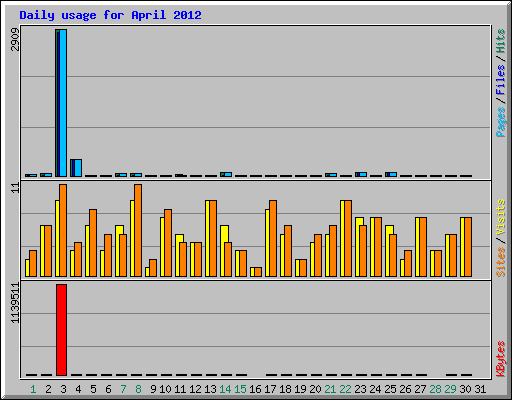Click the green day label 7

(x=123, y=389)
